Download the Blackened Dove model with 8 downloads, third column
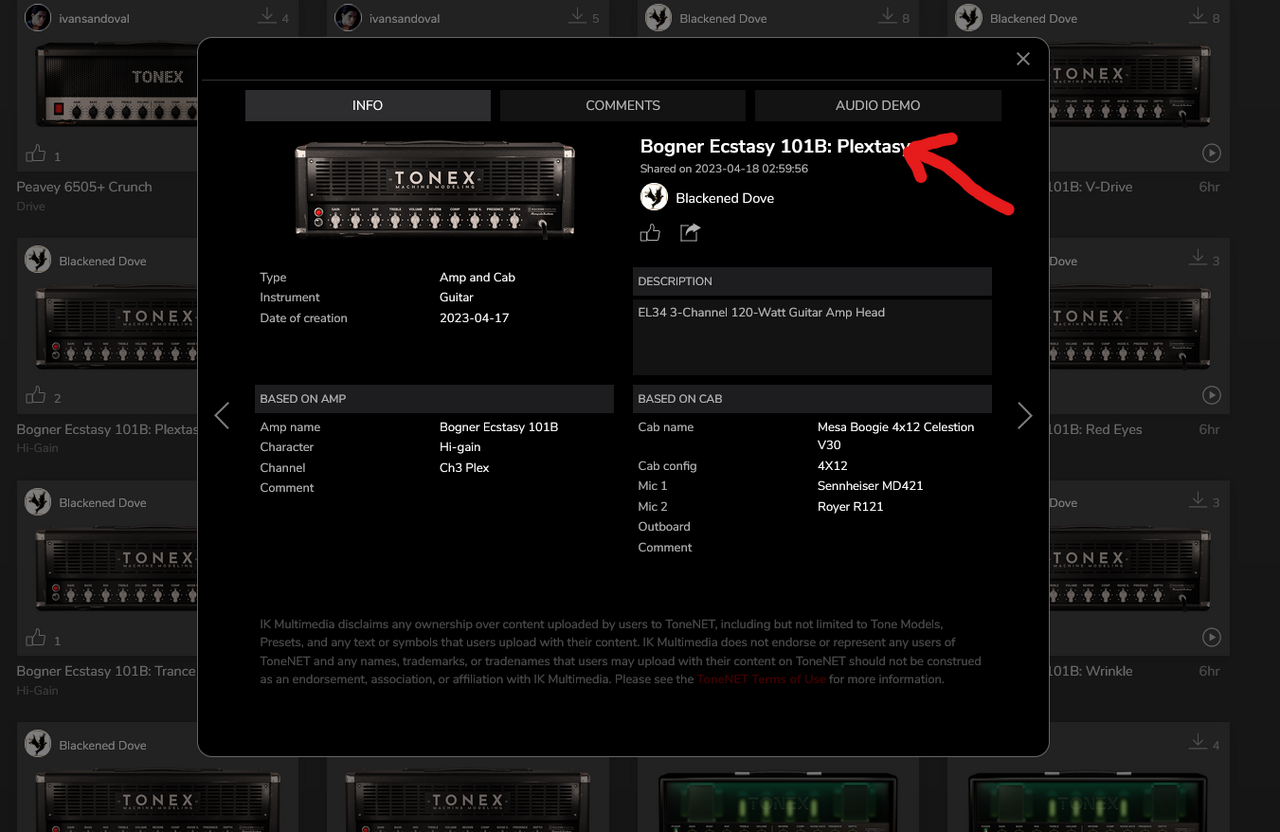The width and height of the screenshot is (1280, 832). pyautogui.click(x=888, y=16)
